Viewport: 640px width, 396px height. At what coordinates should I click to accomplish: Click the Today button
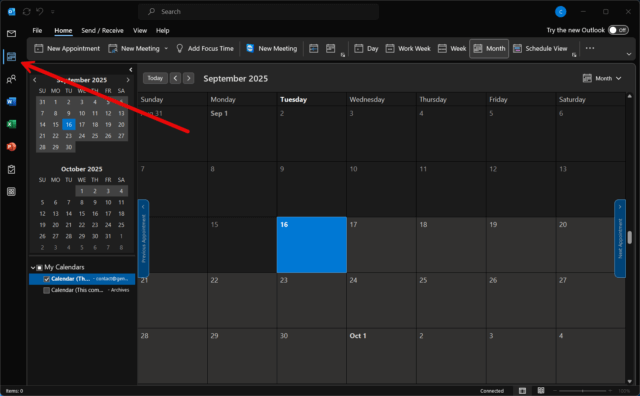point(155,78)
